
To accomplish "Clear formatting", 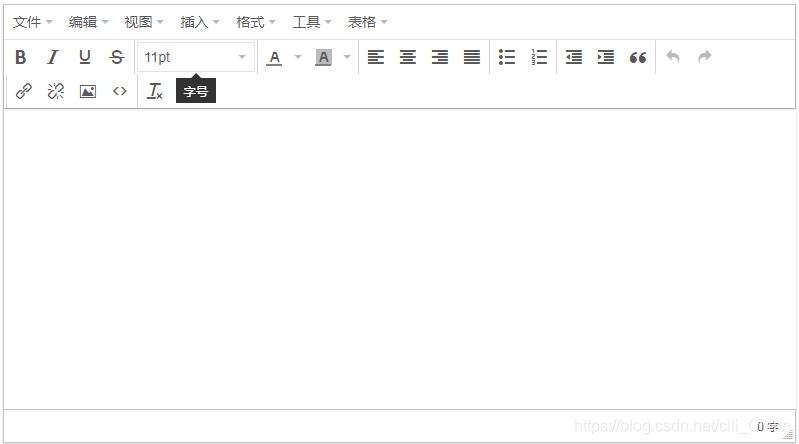I will (x=154, y=91).
